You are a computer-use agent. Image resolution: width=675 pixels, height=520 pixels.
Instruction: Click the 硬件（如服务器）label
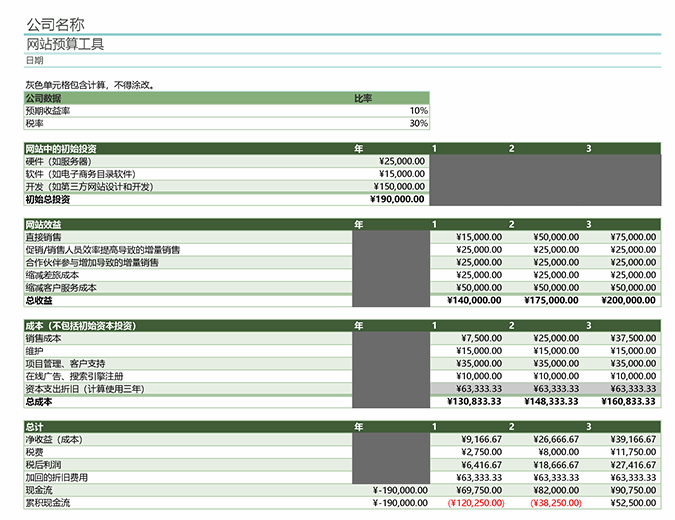point(59,161)
